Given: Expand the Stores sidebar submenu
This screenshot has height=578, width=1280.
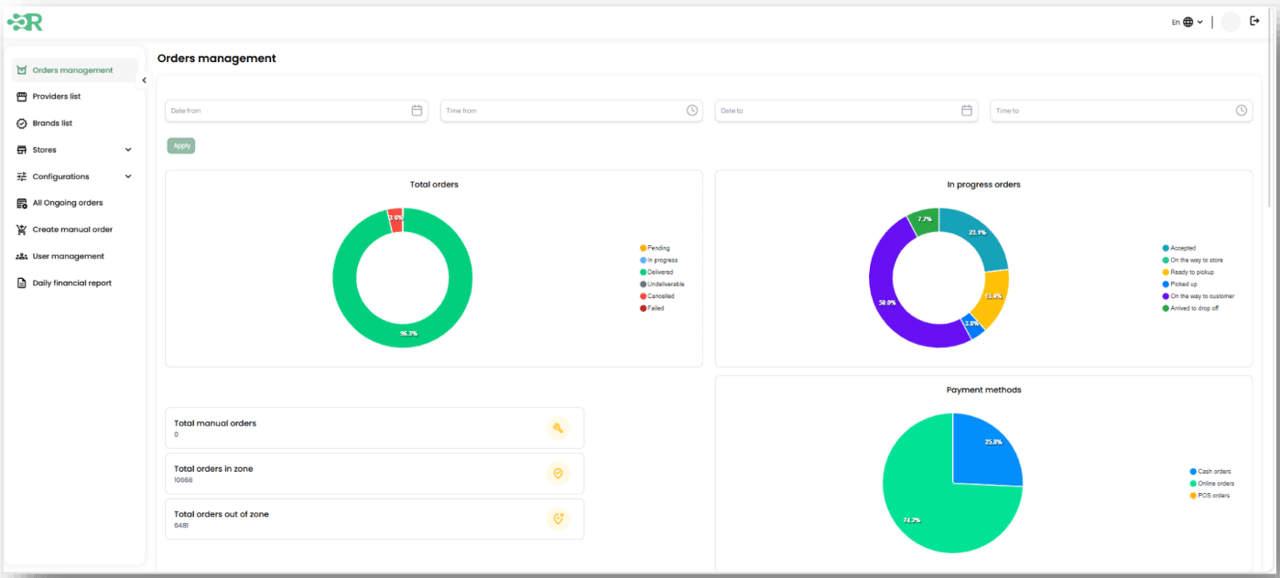Looking at the screenshot, I should [128, 150].
